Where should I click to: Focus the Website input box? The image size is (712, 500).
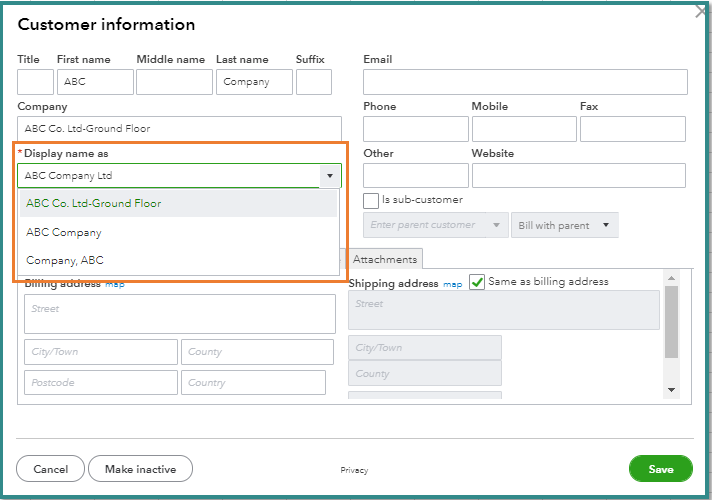click(578, 176)
